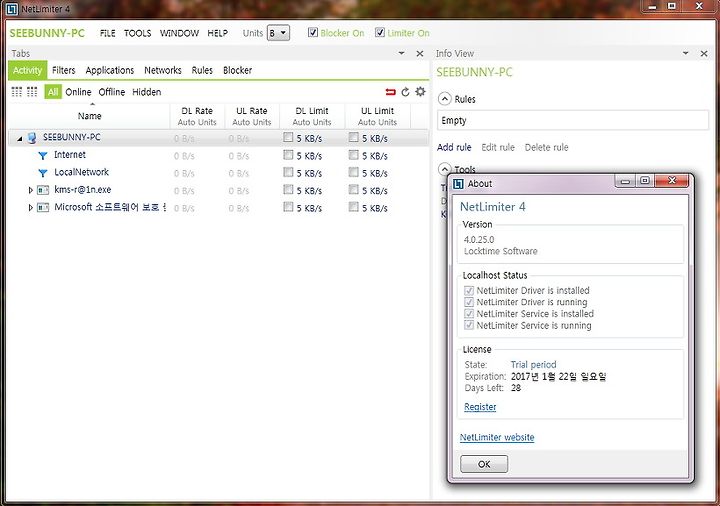Screen dimensions: 720x506
Task: Switch to the Rules tab
Action: click(x=202, y=70)
